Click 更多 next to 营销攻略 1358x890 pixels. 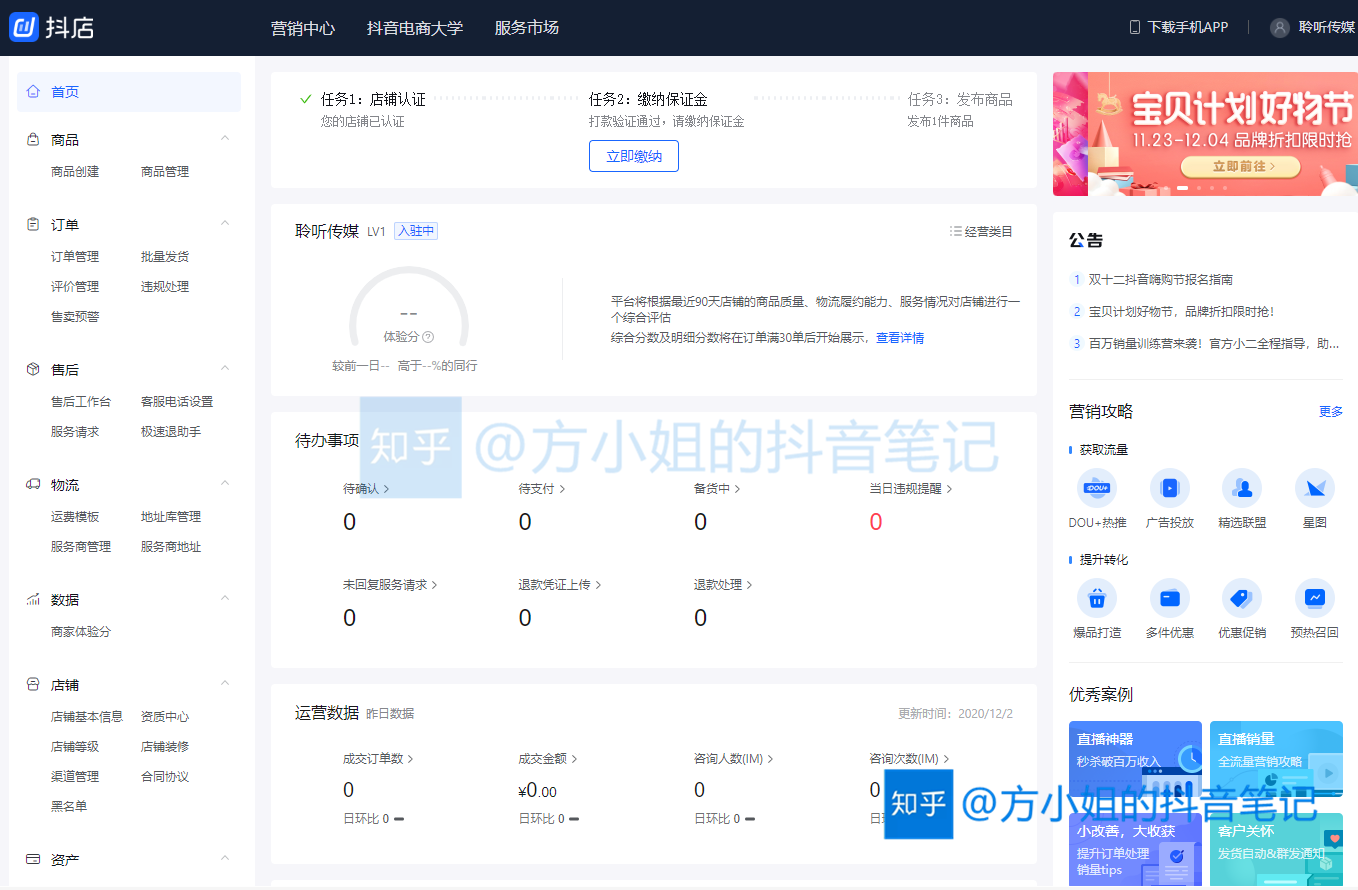click(x=1331, y=412)
